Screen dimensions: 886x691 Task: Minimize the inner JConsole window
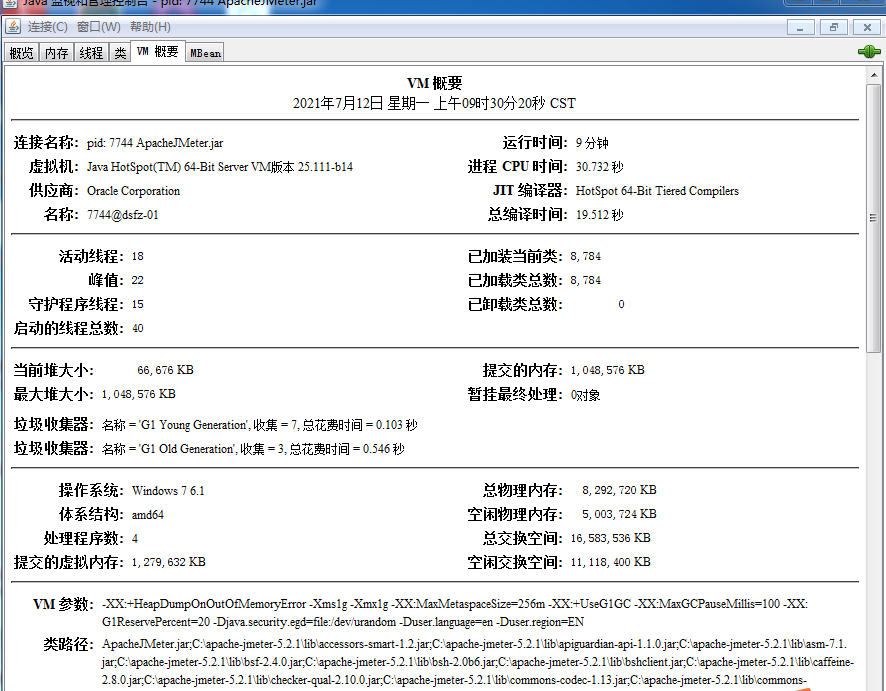pos(800,27)
